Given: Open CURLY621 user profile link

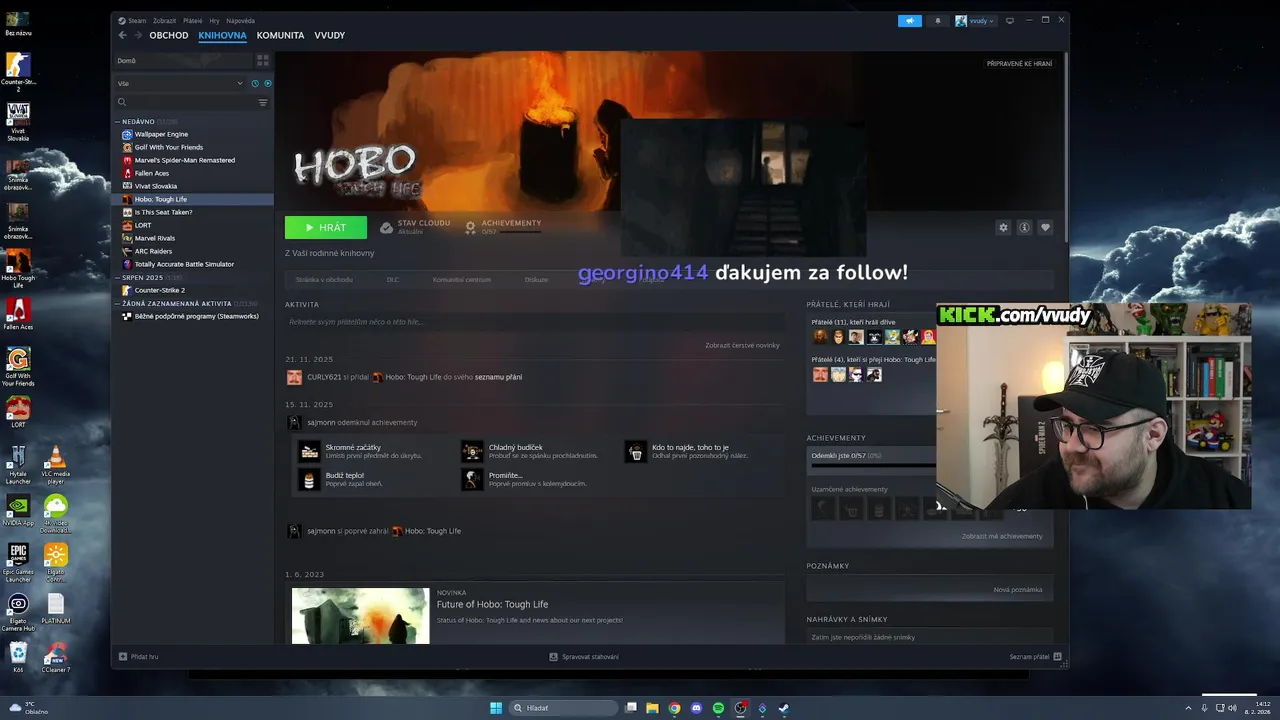Looking at the screenshot, I should coord(324,377).
